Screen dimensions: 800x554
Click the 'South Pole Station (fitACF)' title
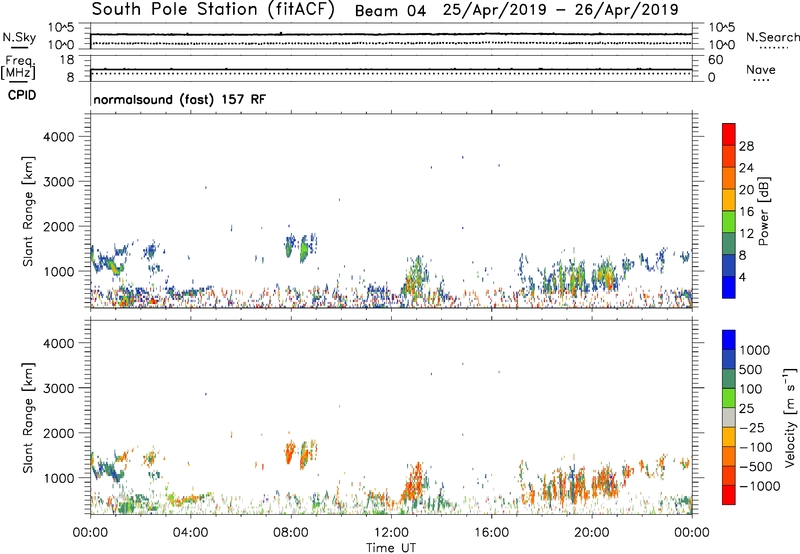(x=213, y=10)
